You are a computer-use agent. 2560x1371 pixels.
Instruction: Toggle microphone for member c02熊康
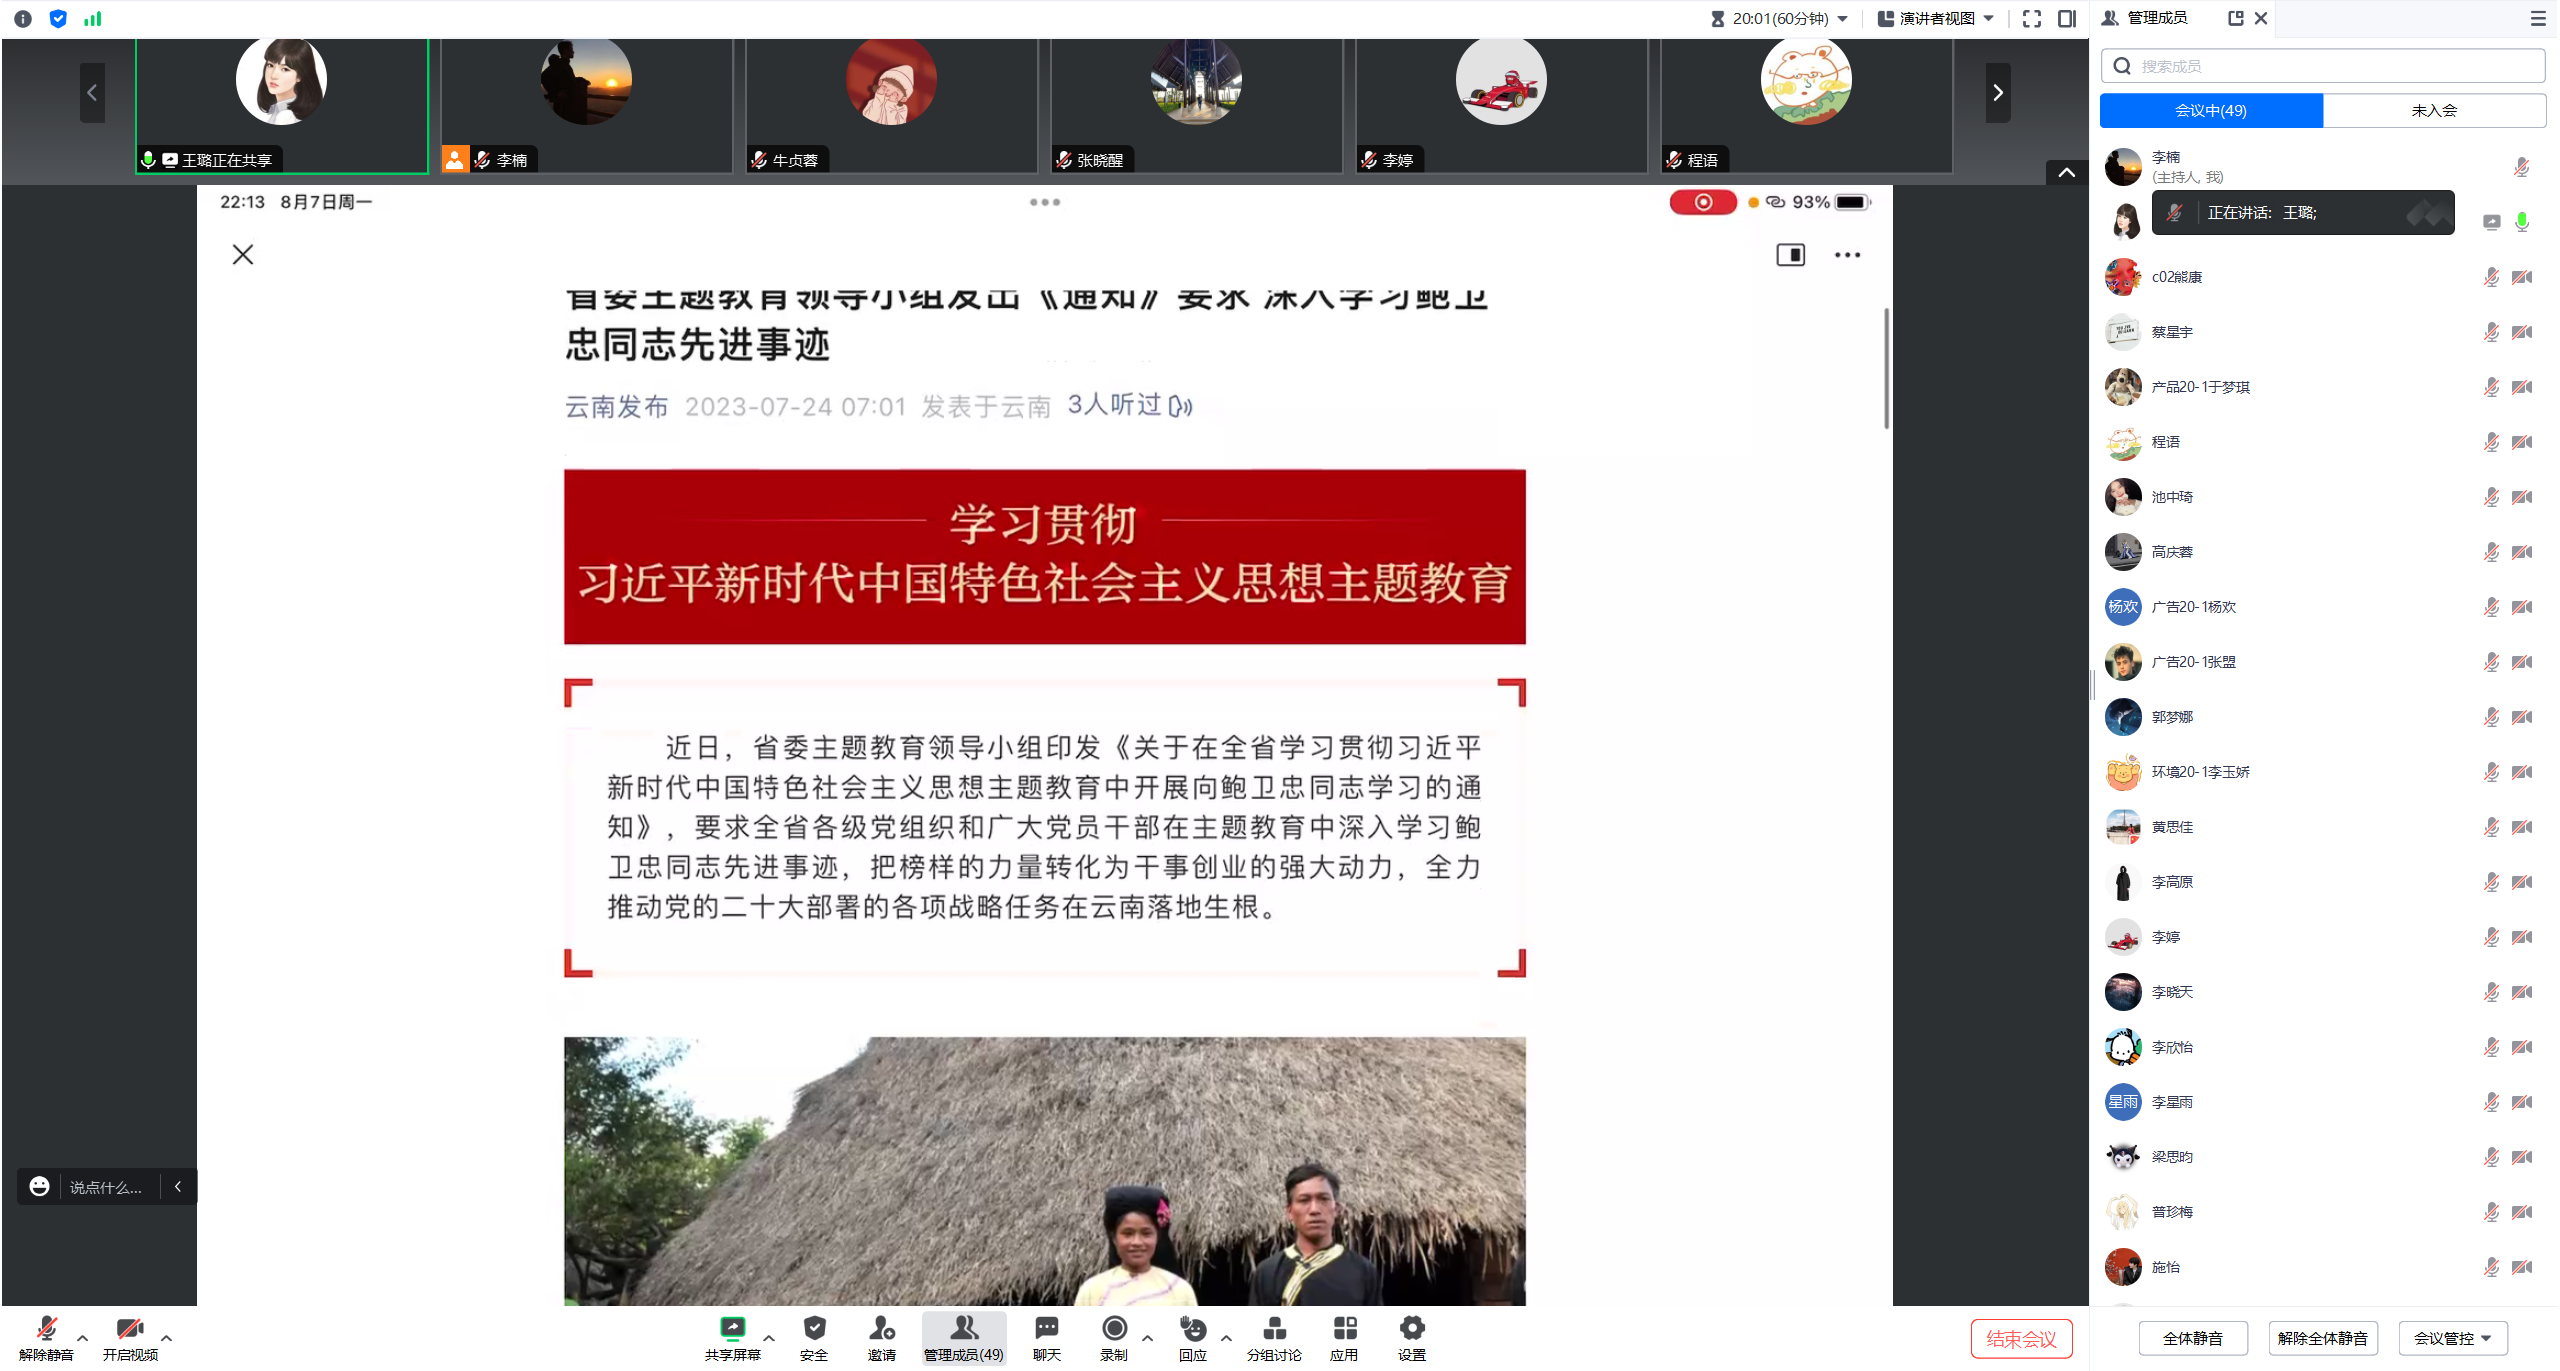2491,277
